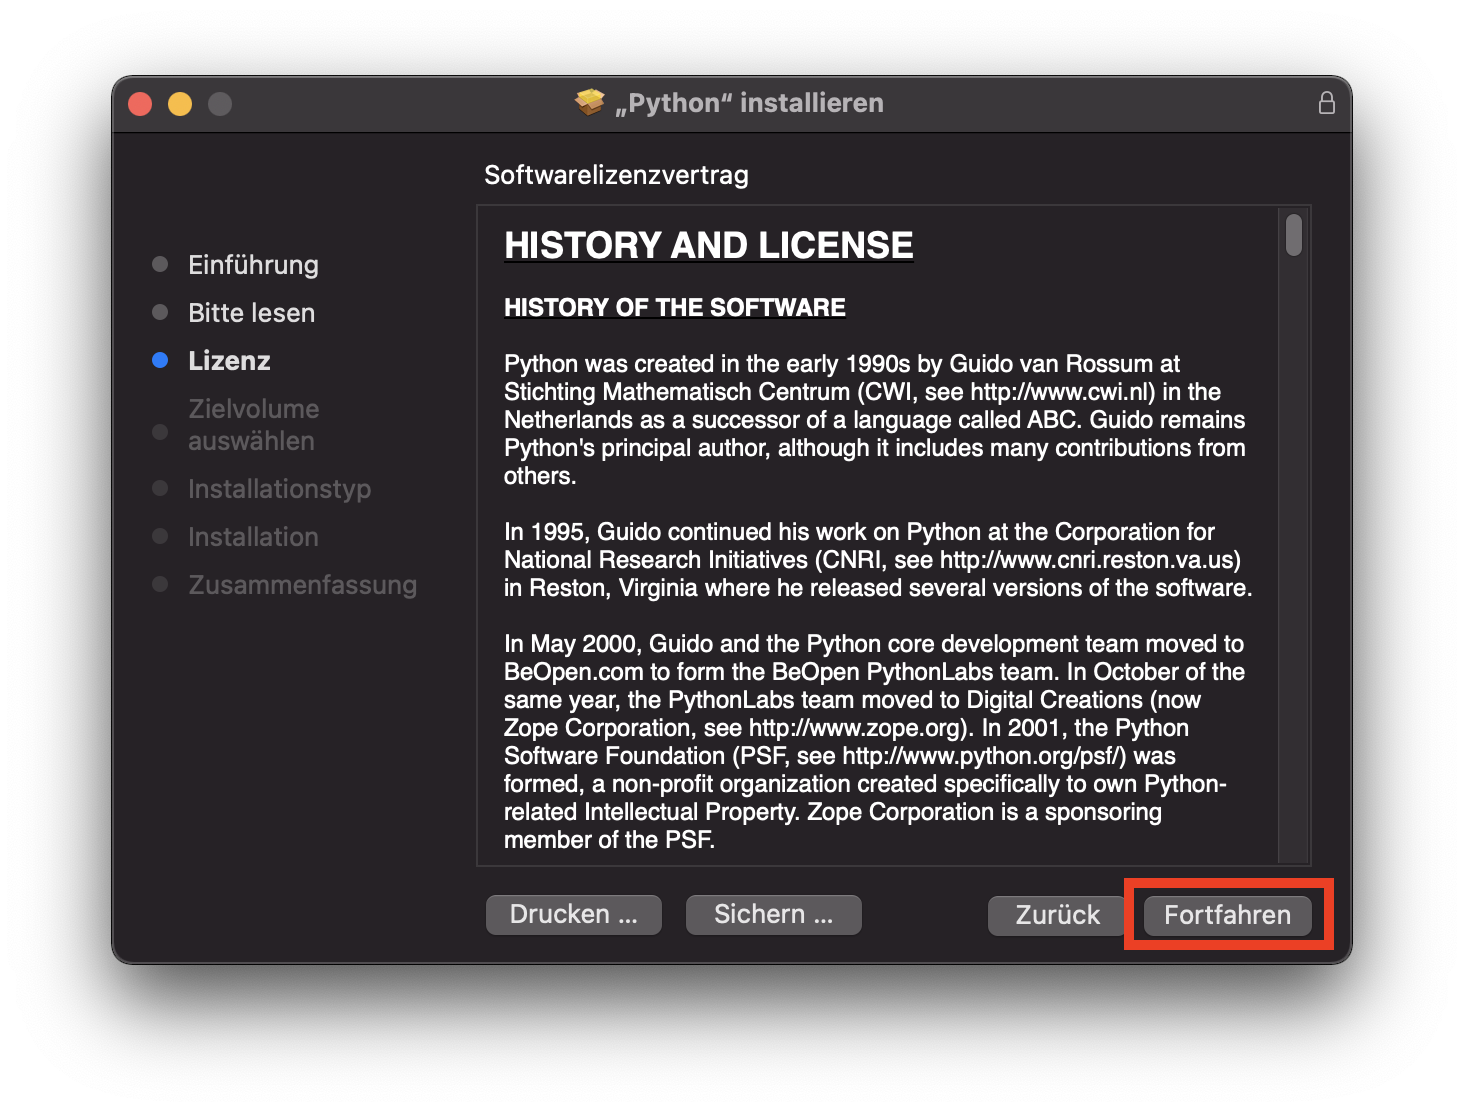Click the HISTORY OF THE SOFTWARE subheading
The height and width of the screenshot is (1112, 1464).
pos(675,307)
